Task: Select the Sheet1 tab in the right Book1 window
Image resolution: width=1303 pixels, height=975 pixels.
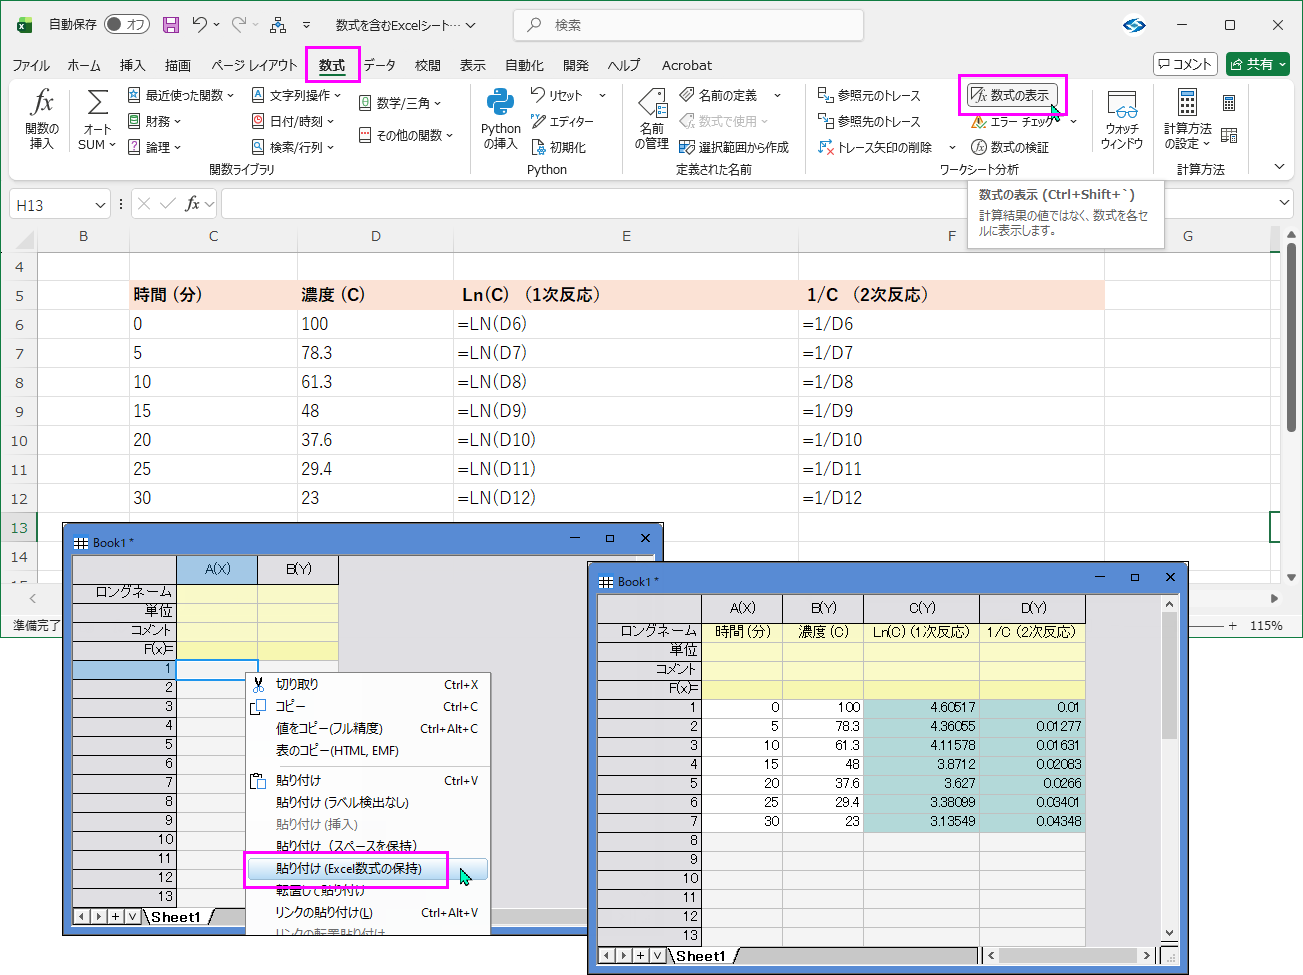Action: click(x=700, y=956)
